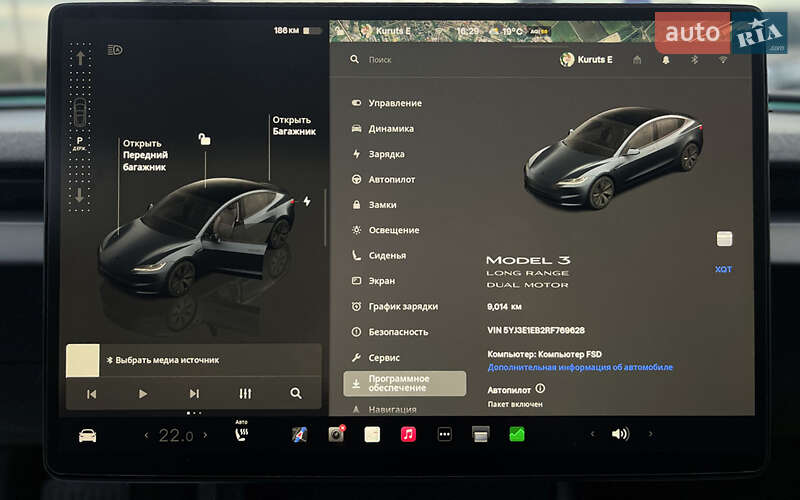The image size is (800, 500).
Task: Tap Открыть Багажник
Action: click(x=294, y=126)
